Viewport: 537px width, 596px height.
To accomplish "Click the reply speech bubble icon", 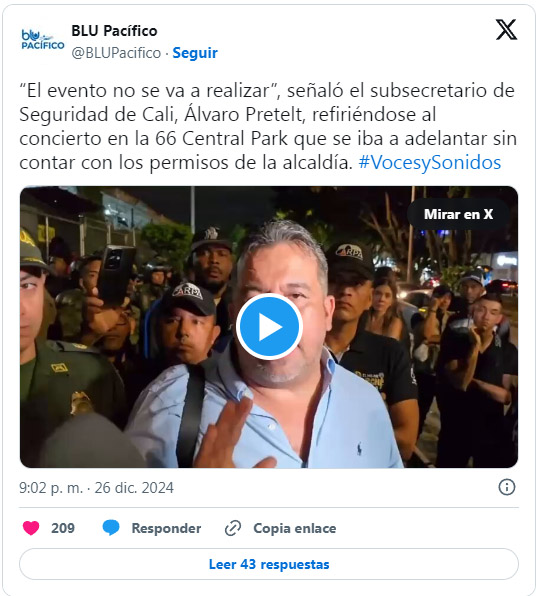I will (111, 528).
